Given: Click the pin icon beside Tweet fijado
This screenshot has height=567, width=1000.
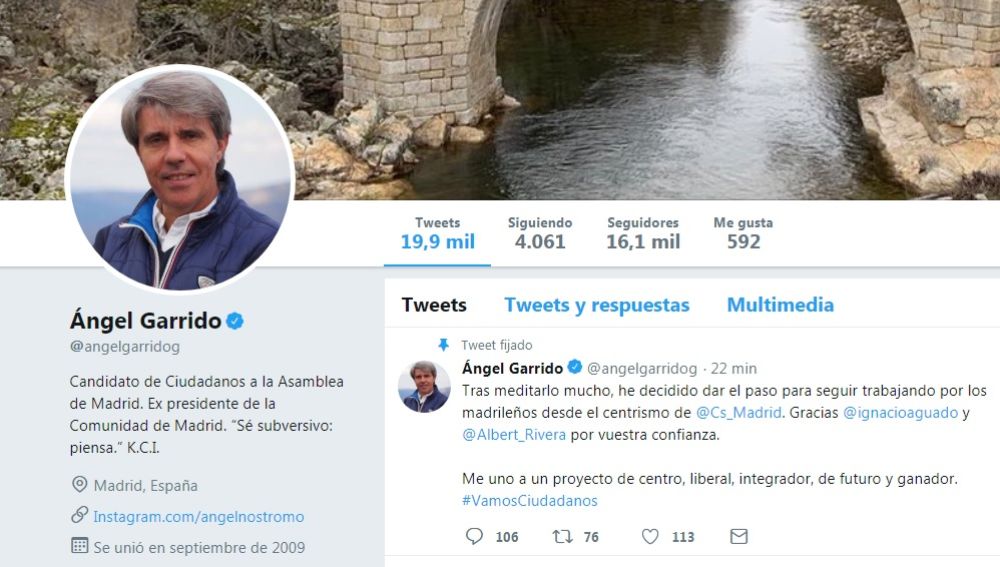Looking at the screenshot, I should click(x=443, y=345).
